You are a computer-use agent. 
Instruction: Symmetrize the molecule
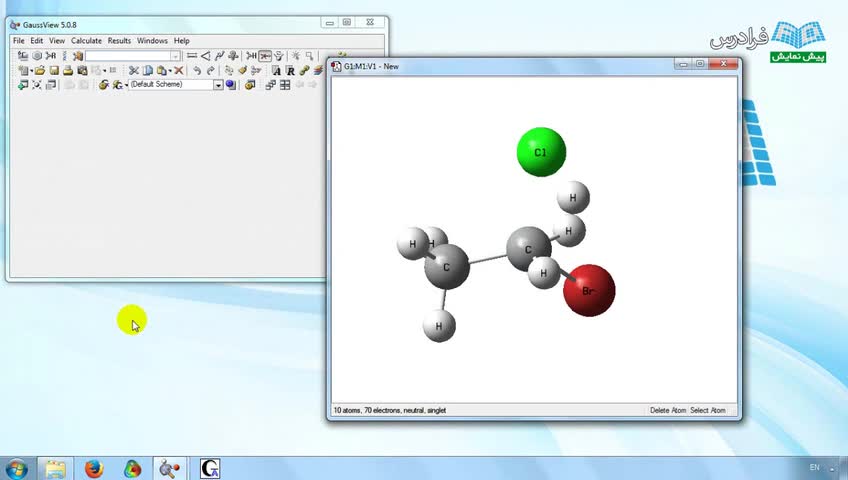[x=256, y=70]
